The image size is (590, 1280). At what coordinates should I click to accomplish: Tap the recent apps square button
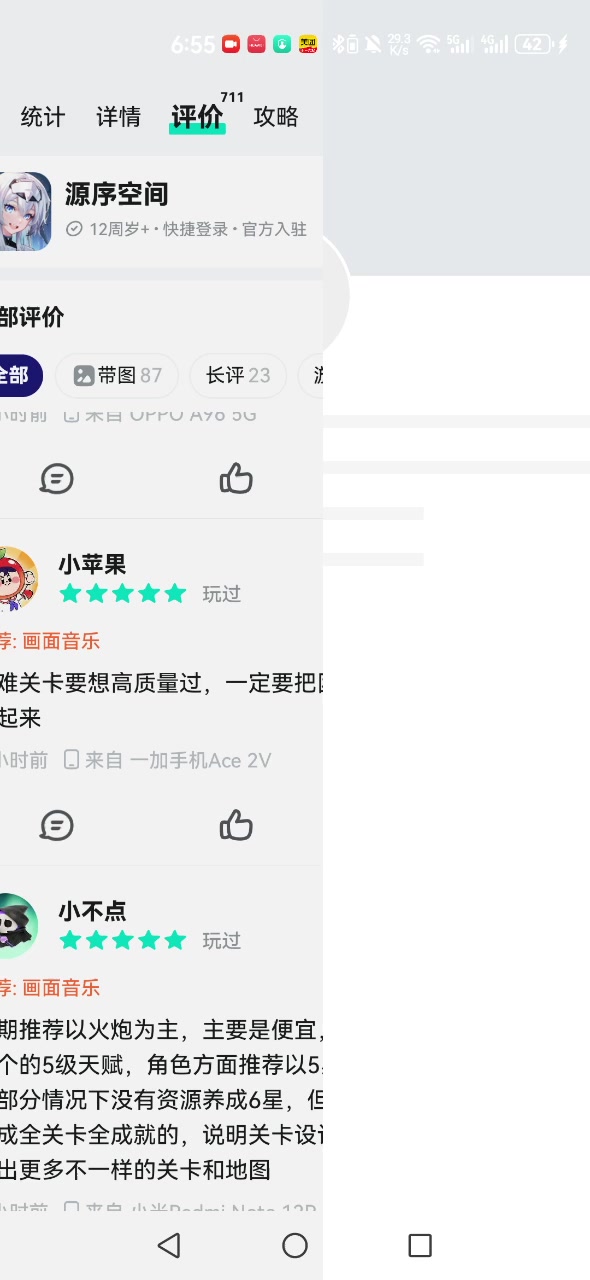(x=420, y=1245)
